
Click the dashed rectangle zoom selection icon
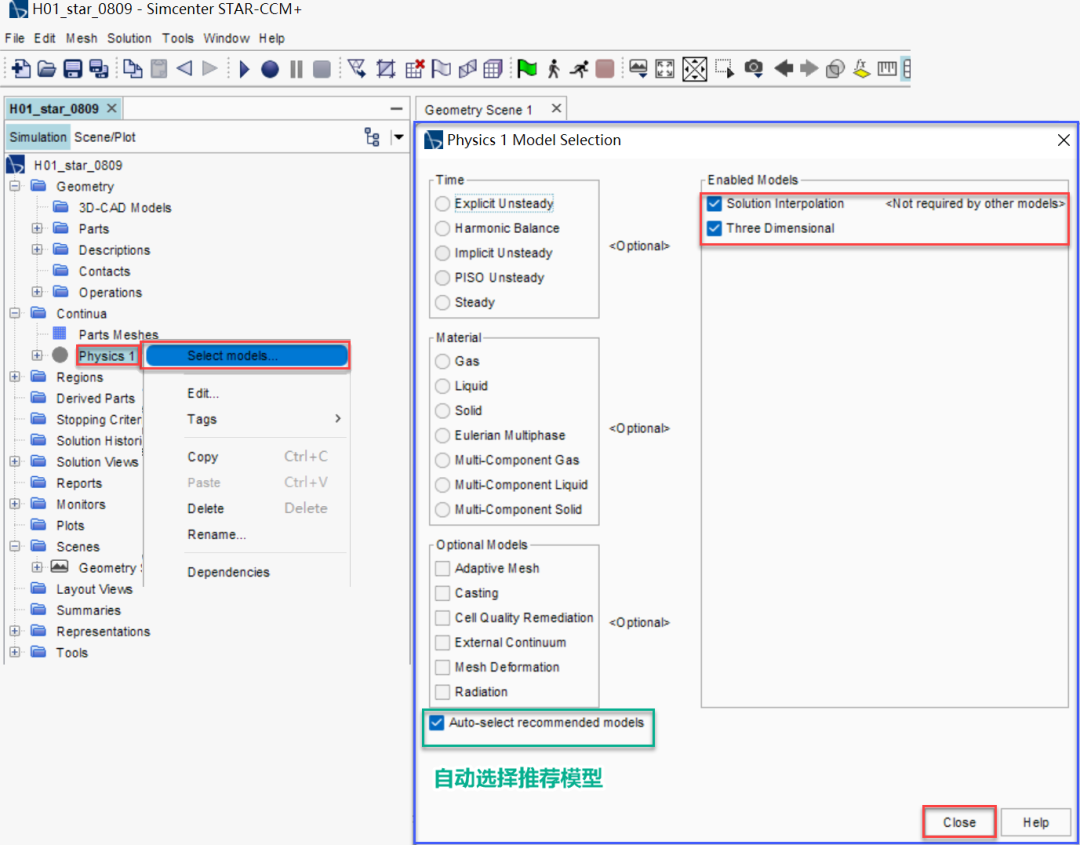click(x=725, y=68)
